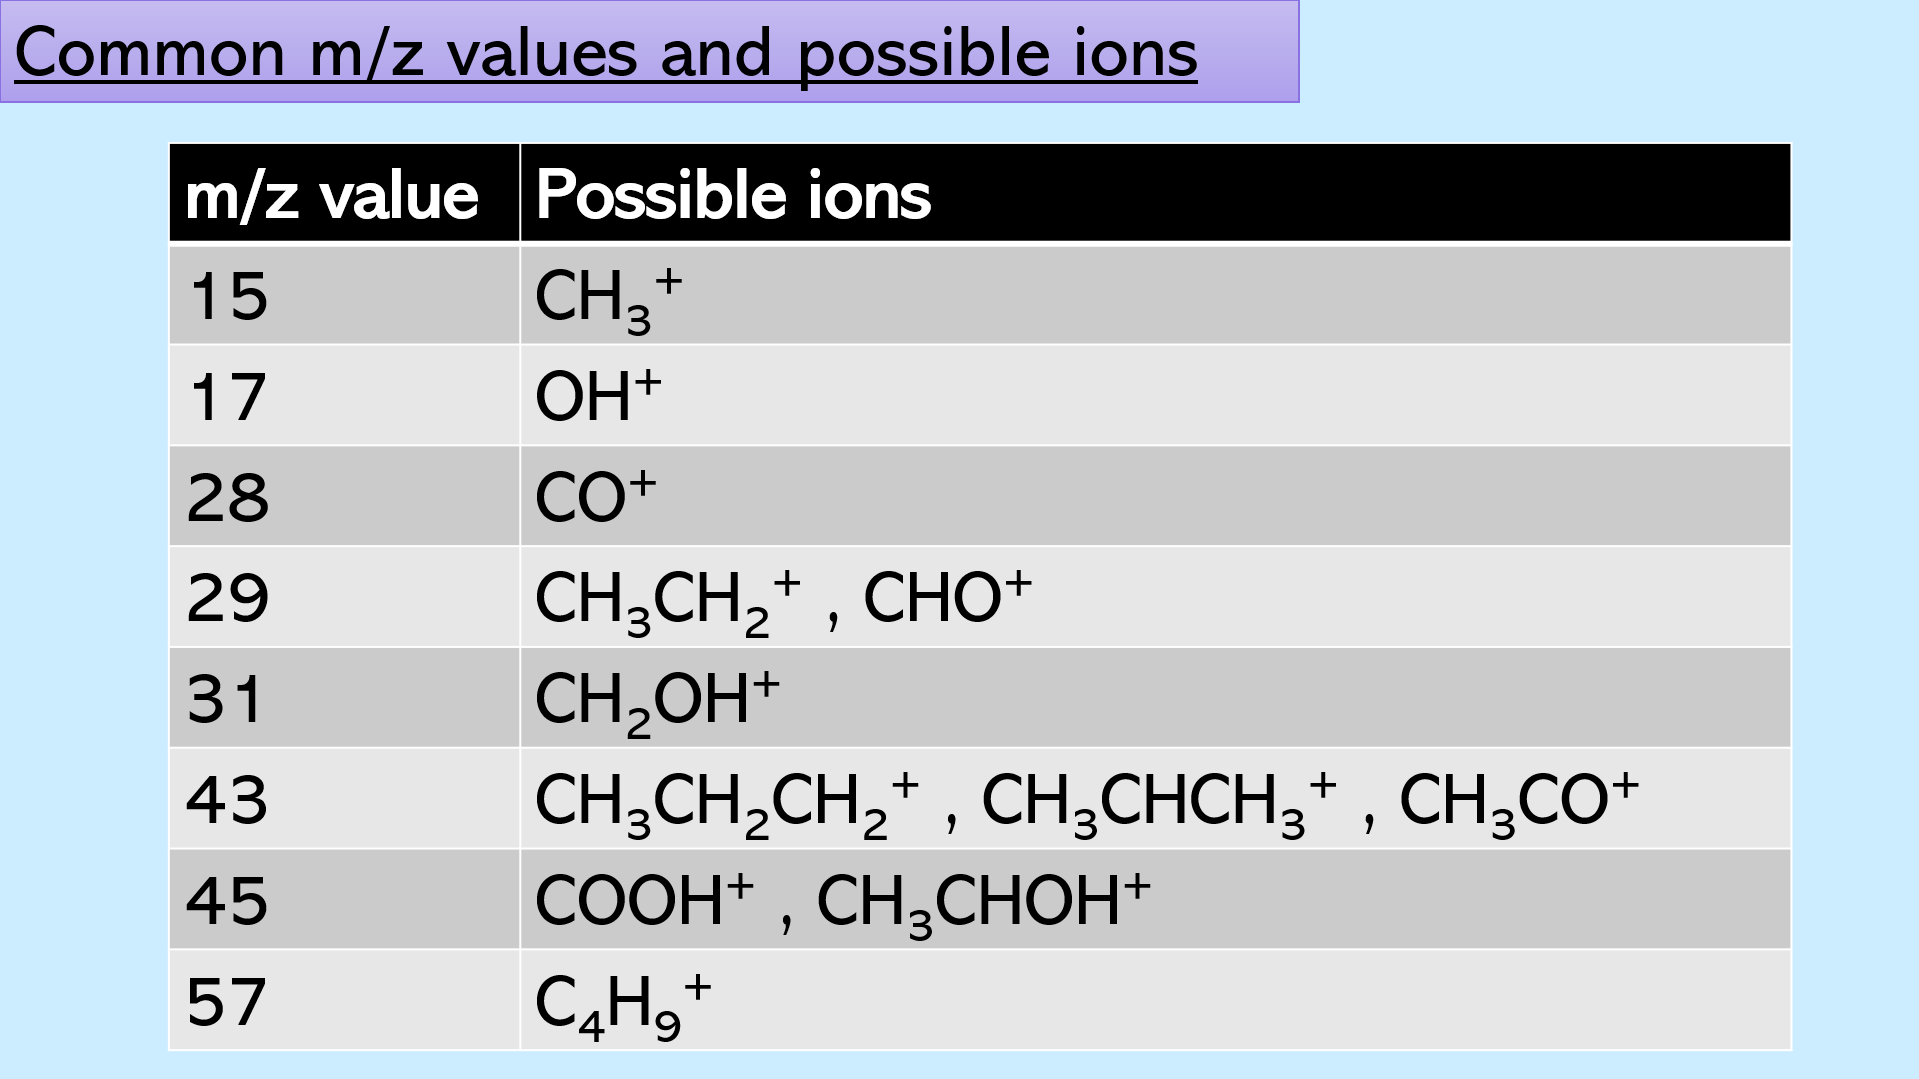Select the m/z value 28 cell

coord(345,497)
